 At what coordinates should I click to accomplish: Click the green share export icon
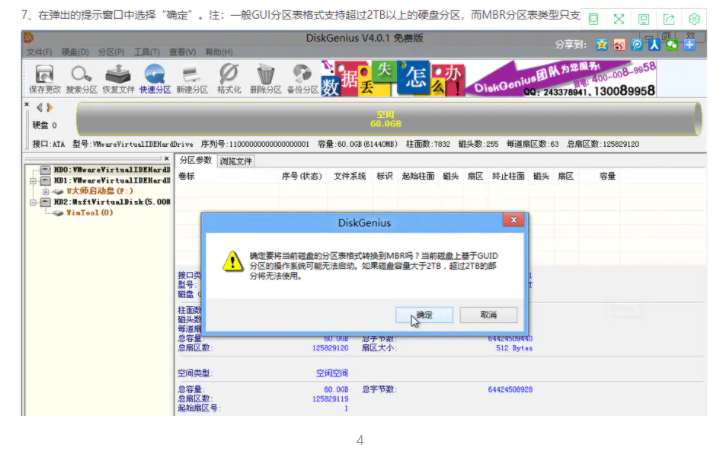pos(669,19)
